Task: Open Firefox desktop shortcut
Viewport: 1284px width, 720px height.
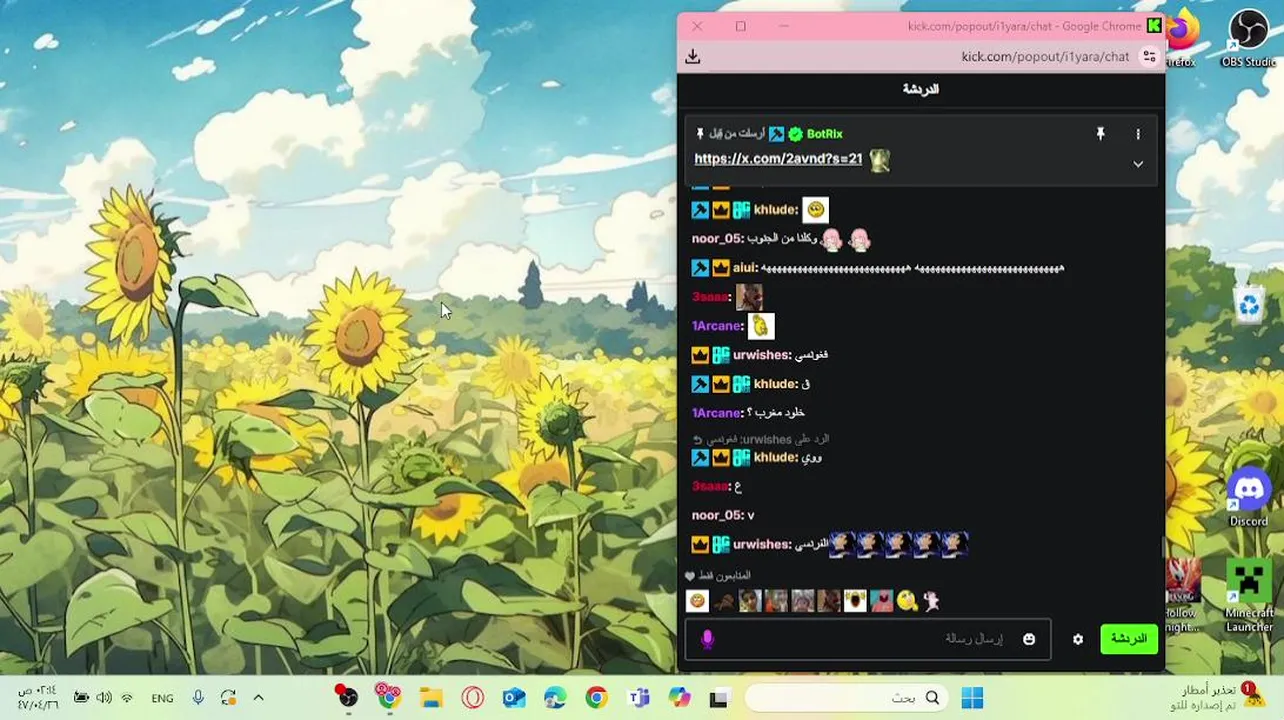Action: pos(1183,38)
